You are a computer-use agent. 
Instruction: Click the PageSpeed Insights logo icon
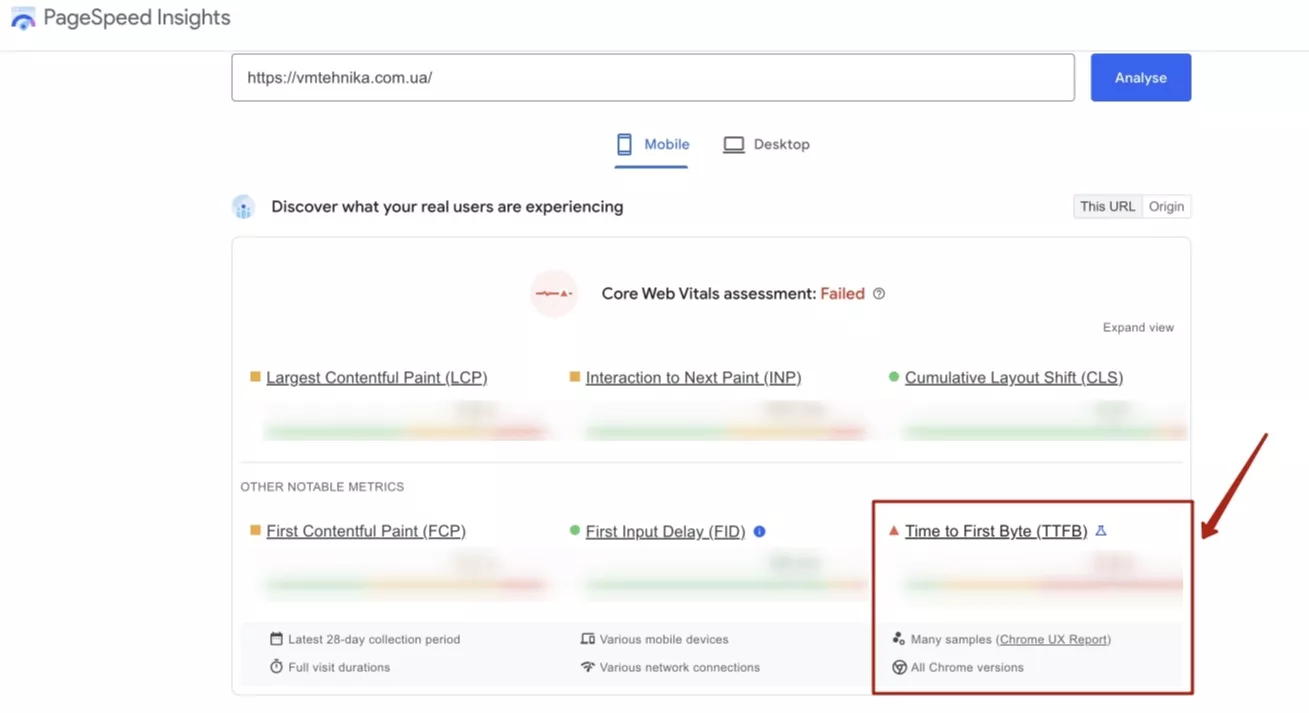pyautogui.click(x=22, y=18)
